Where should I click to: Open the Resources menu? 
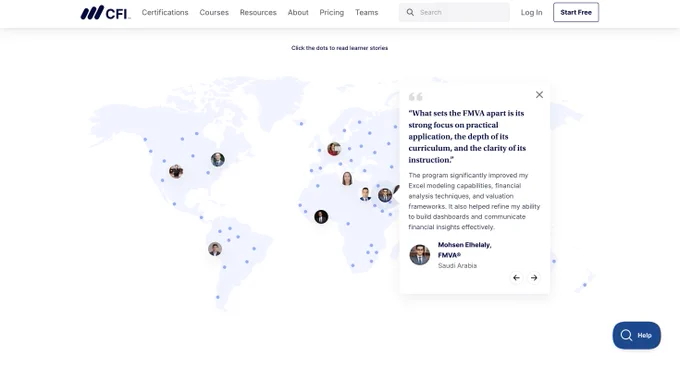(x=258, y=13)
